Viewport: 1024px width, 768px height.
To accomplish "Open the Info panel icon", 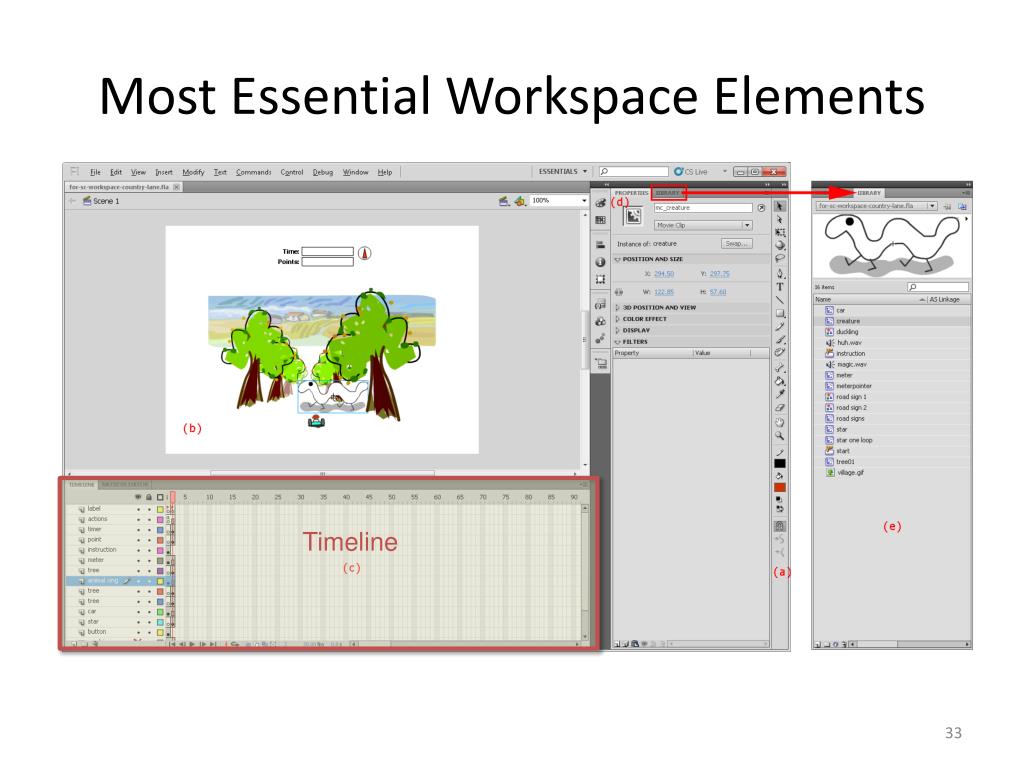I will pos(600,262).
